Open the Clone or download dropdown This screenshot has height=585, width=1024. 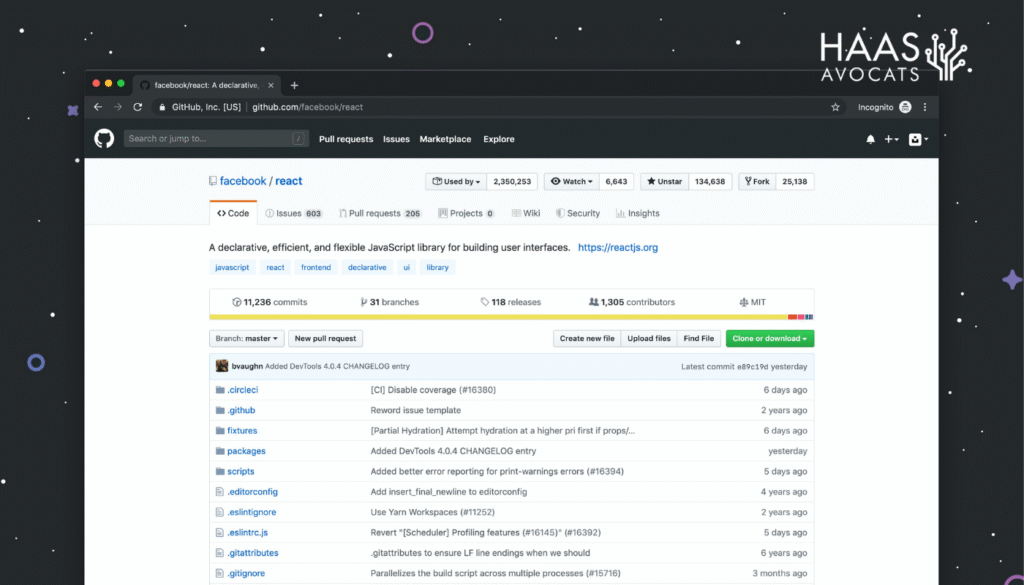[770, 338]
